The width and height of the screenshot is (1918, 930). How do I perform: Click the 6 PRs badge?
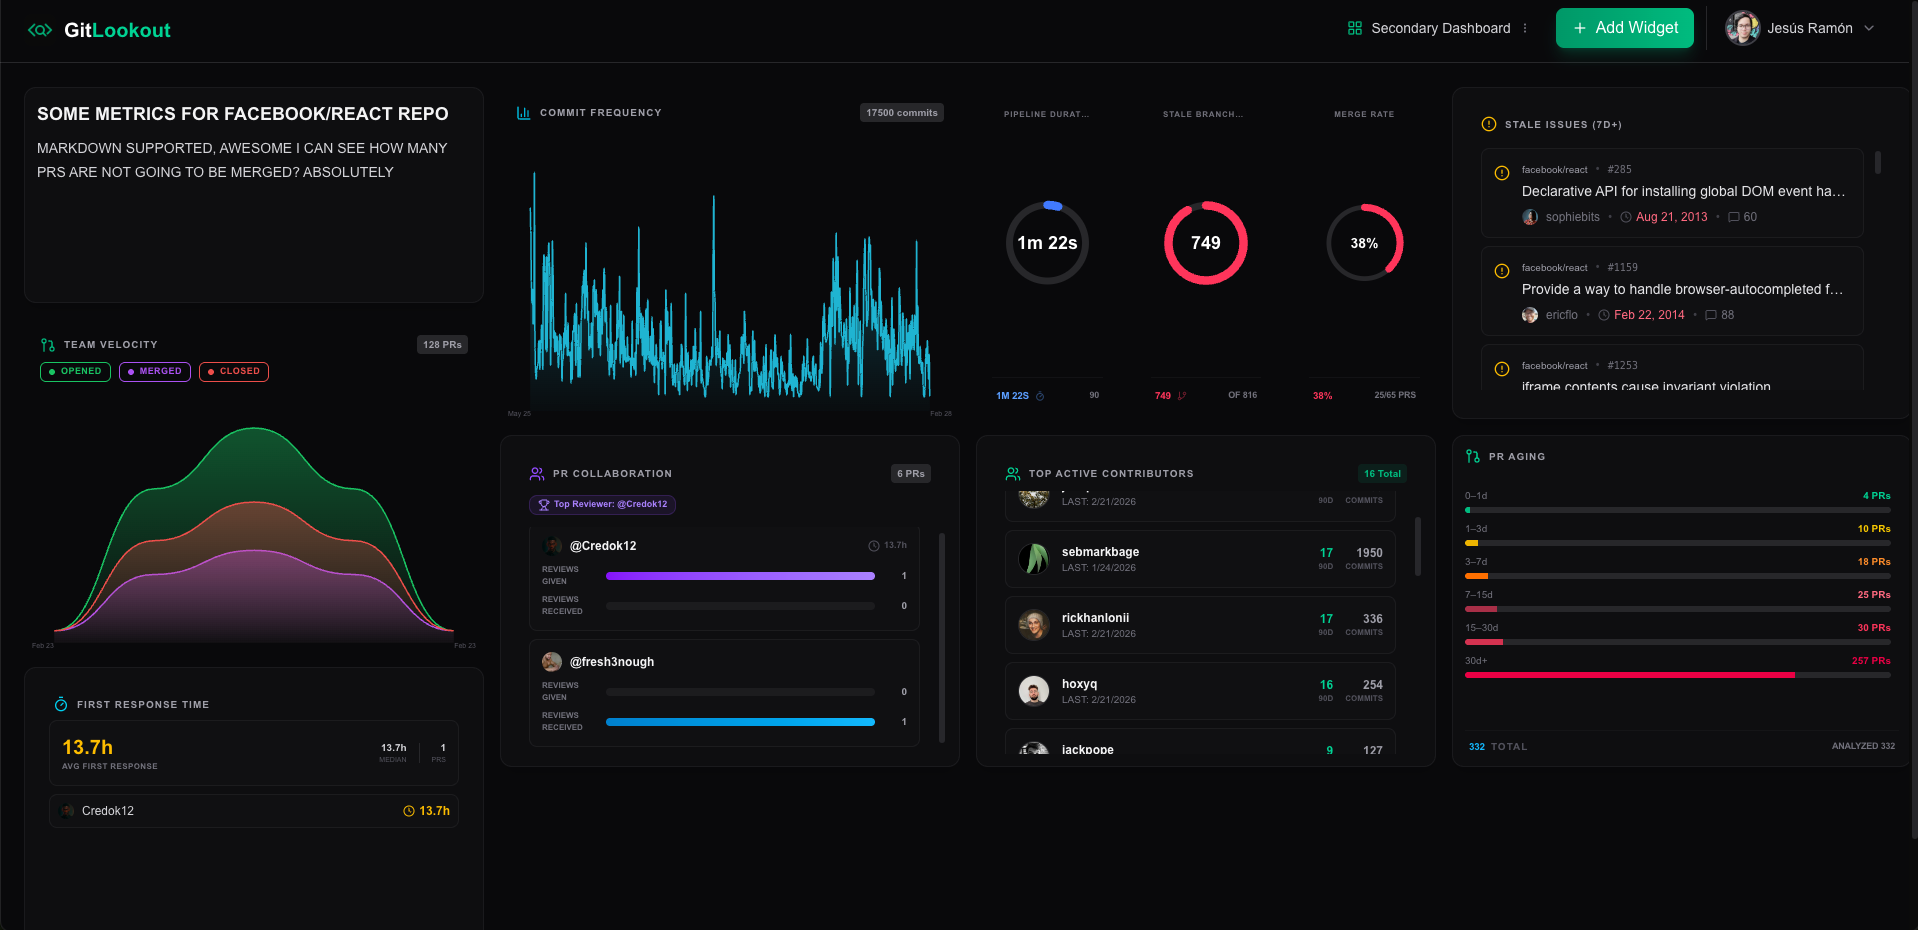pyautogui.click(x=911, y=474)
